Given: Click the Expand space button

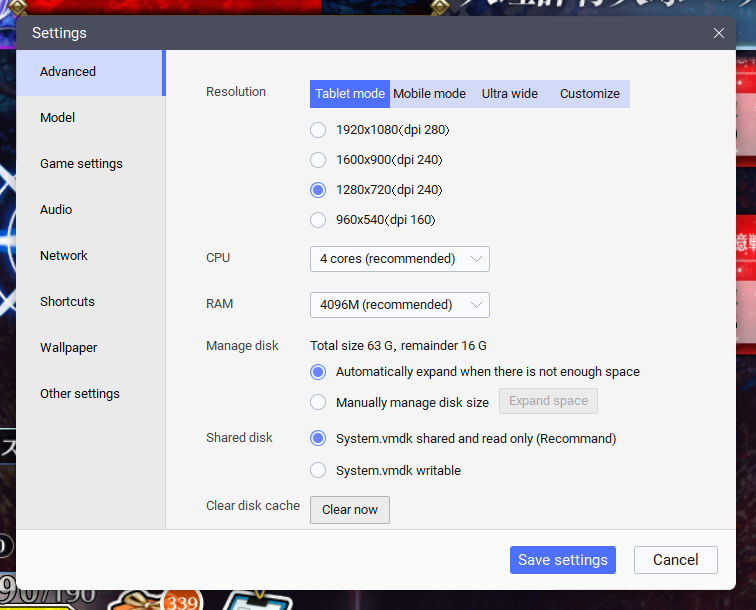Looking at the screenshot, I should [x=548, y=401].
